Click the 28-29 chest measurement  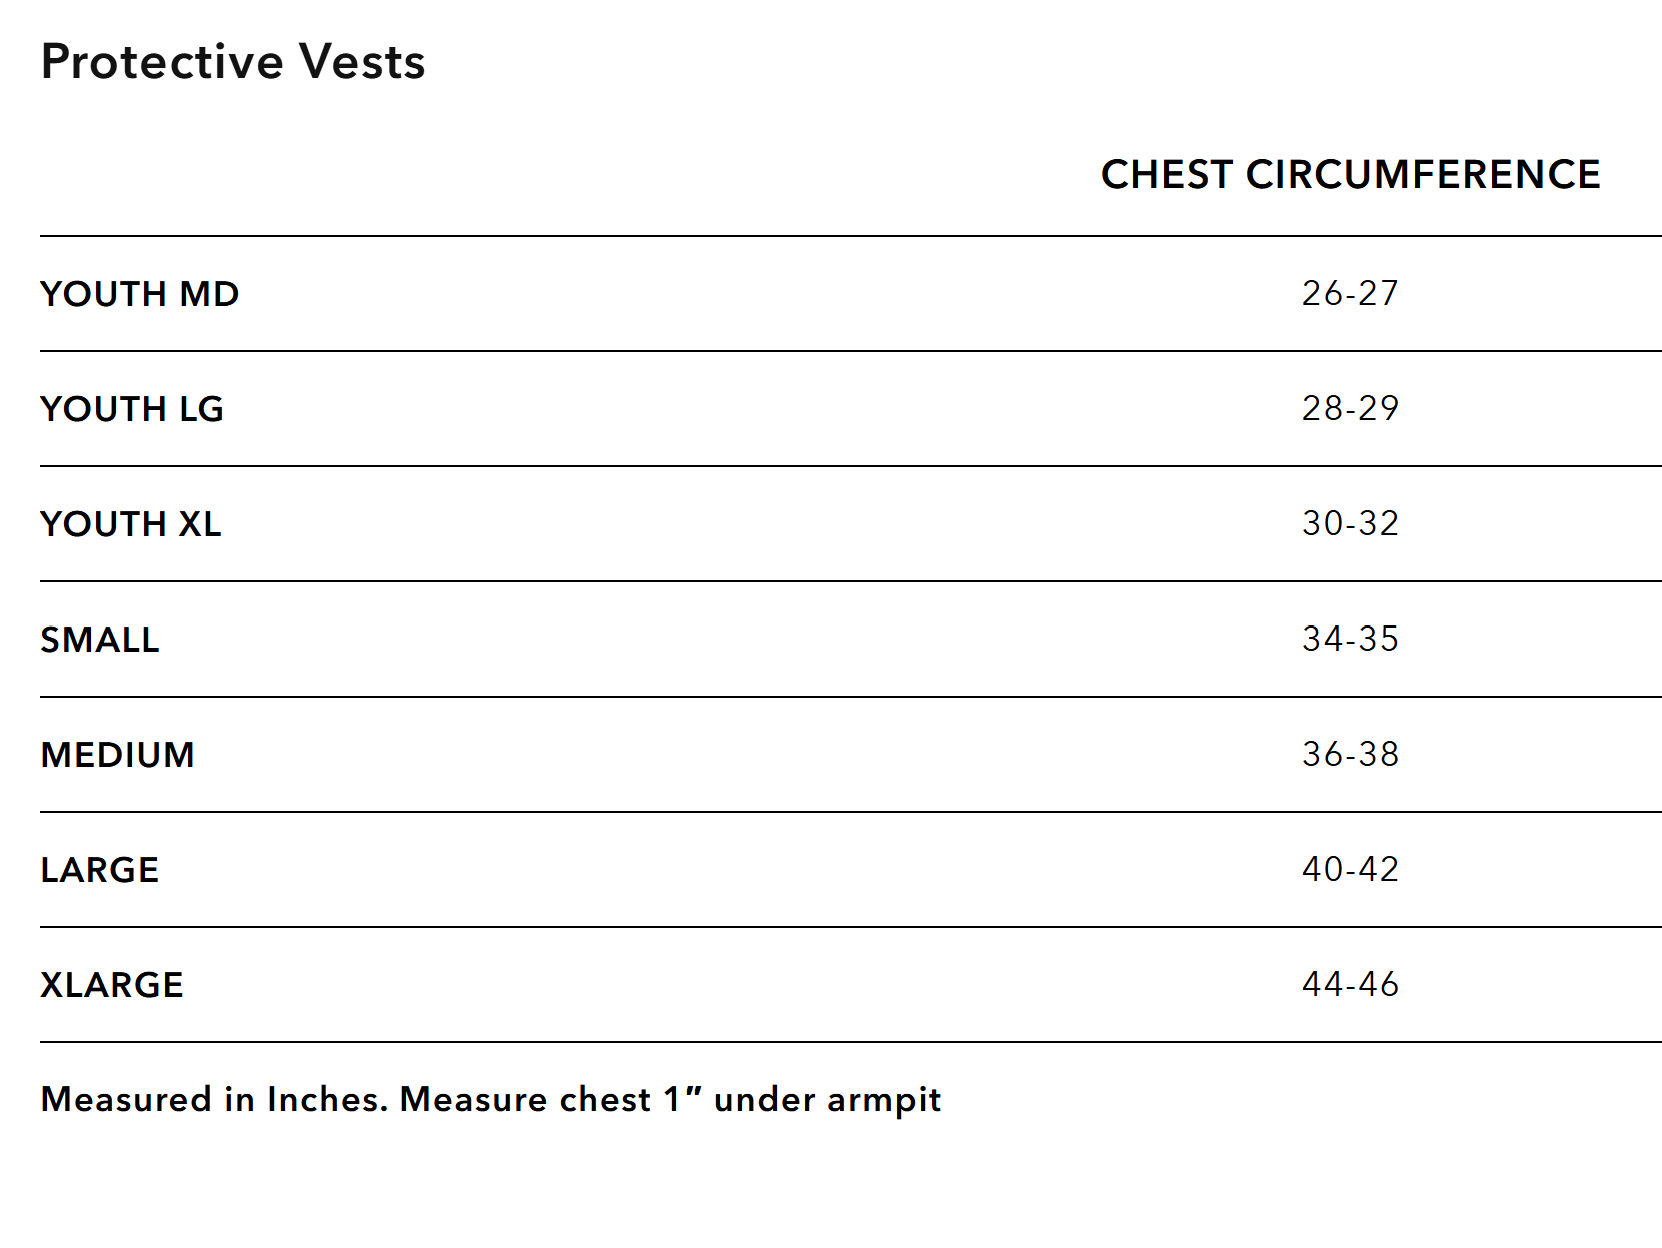[1350, 408]
